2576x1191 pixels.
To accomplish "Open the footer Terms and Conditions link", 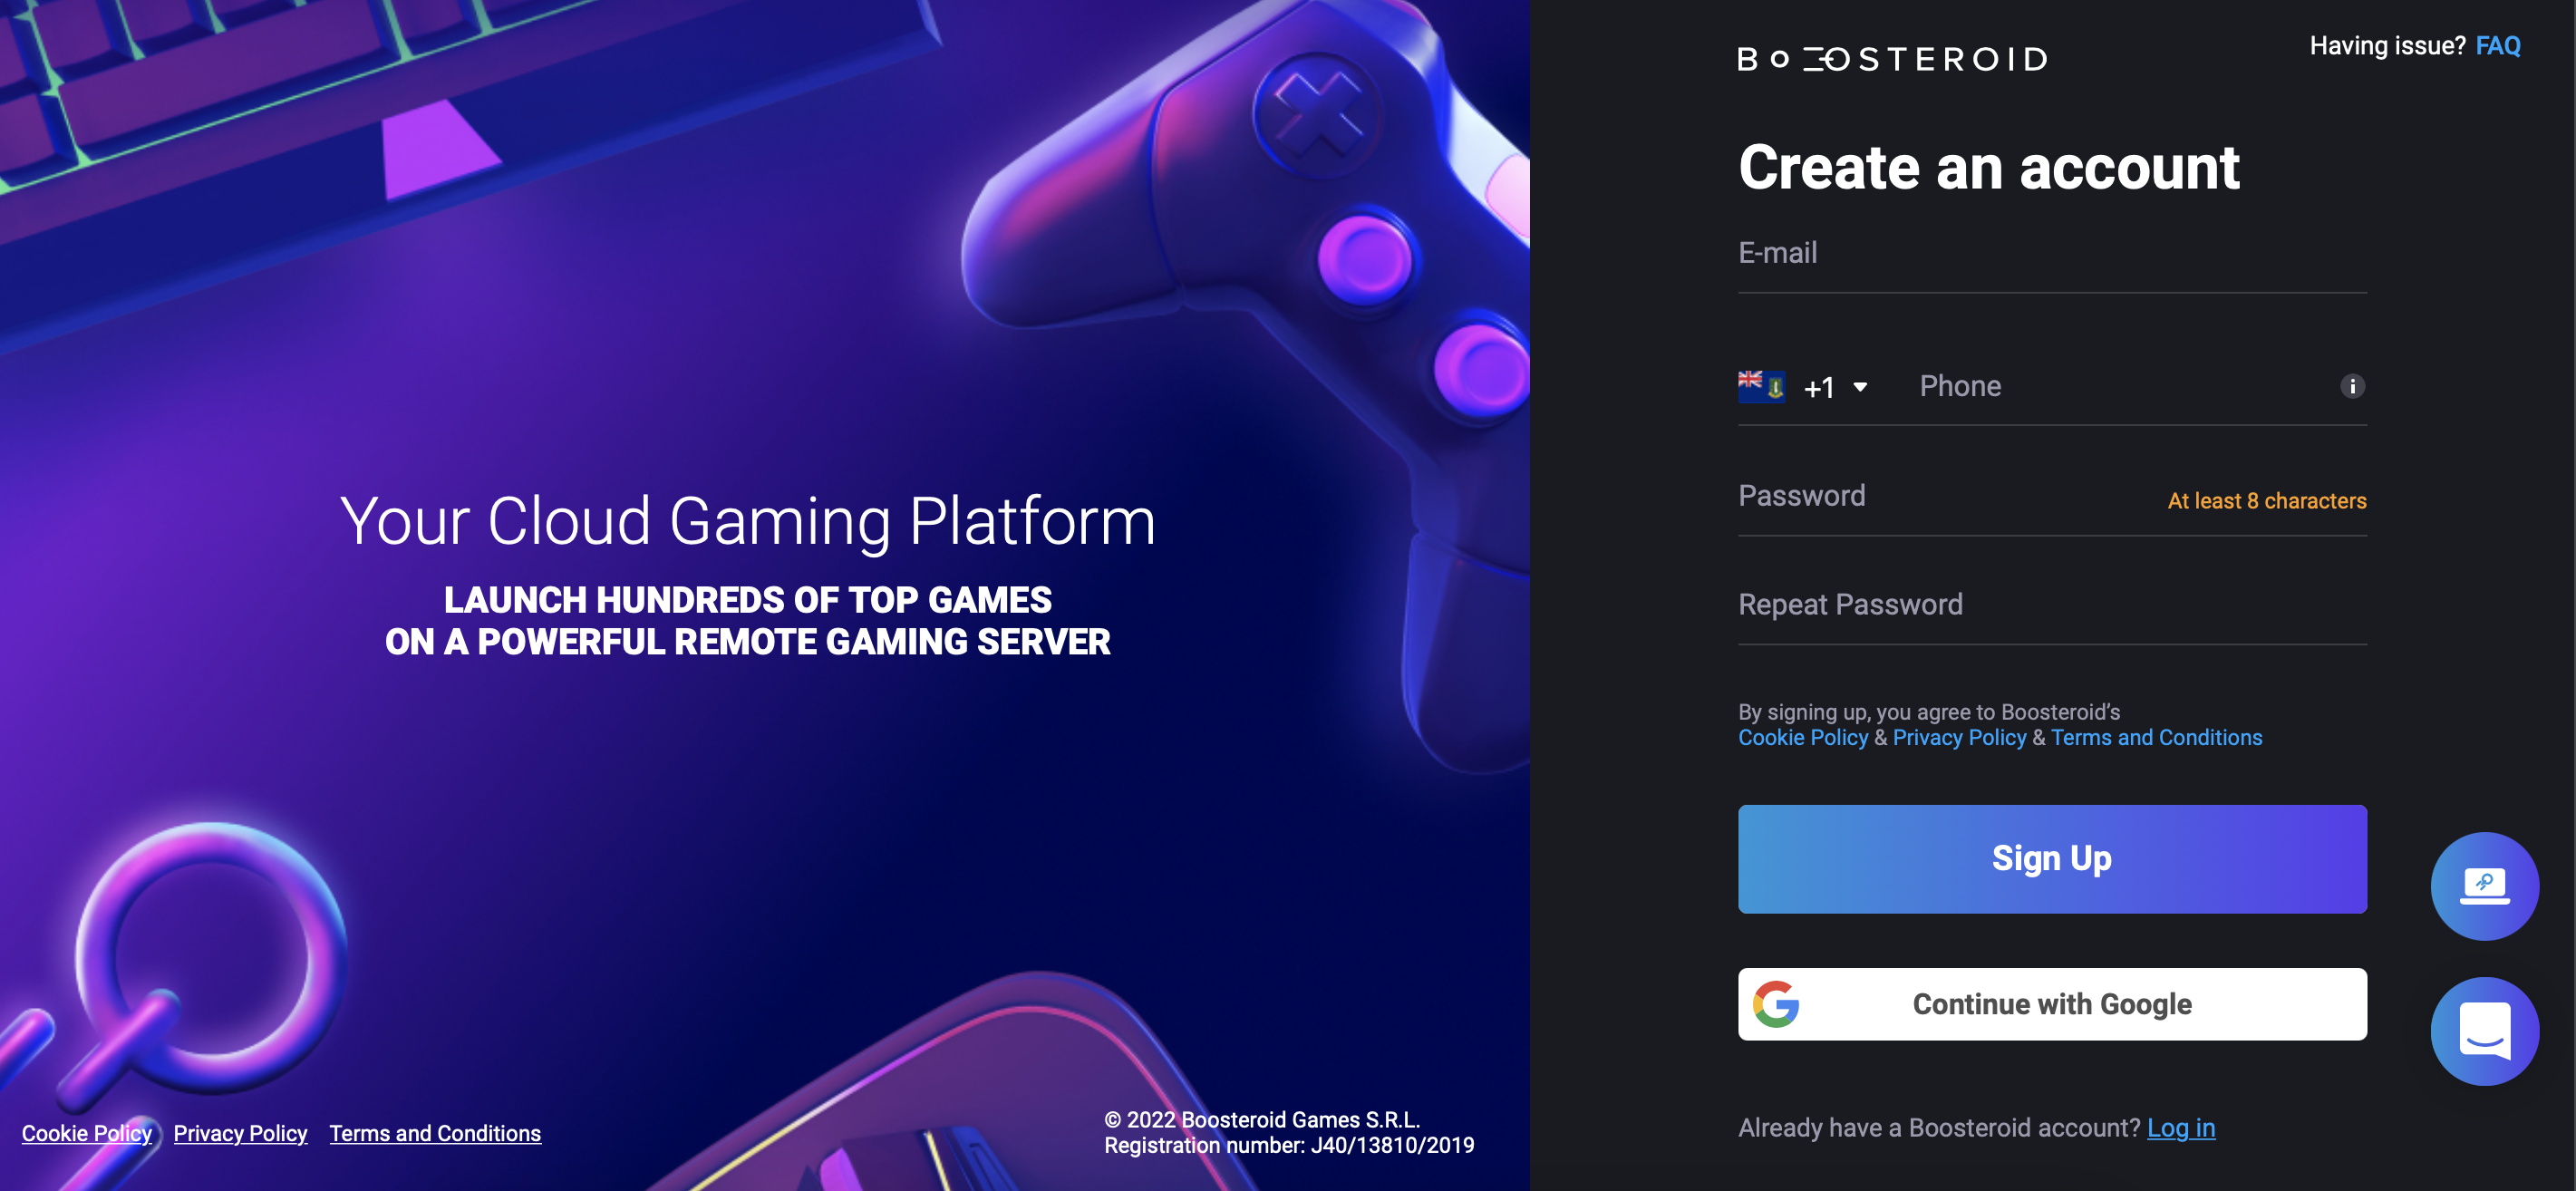I will point(435,1133).
